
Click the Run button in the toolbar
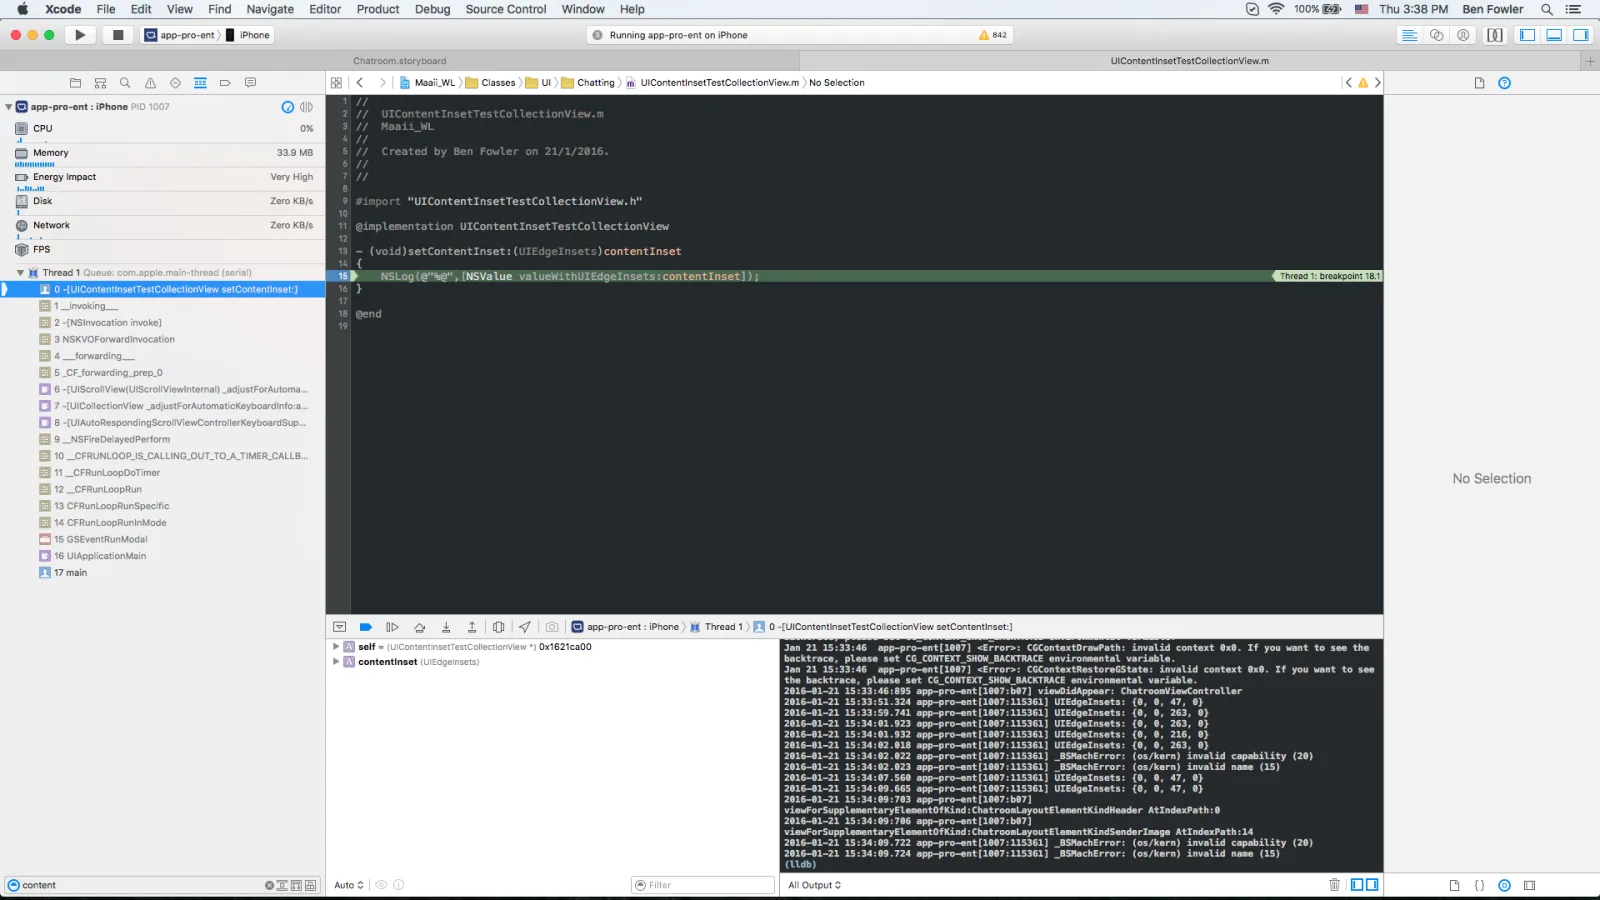(x=80, y=35)
